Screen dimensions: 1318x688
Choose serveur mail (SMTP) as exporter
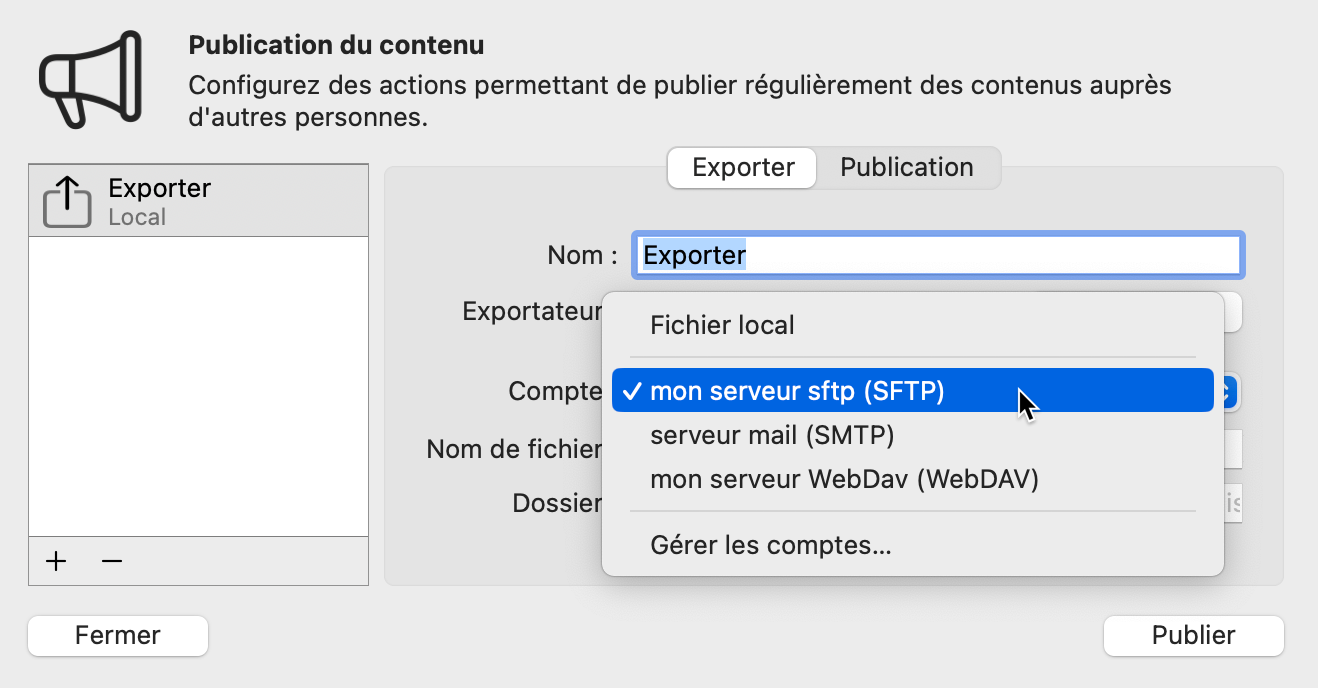point(772,435)
